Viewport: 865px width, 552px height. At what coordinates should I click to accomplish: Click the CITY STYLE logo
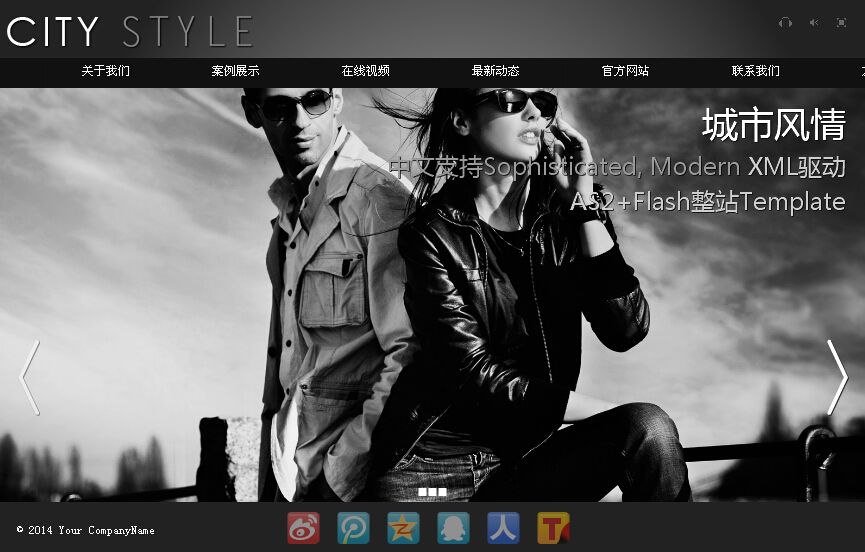coord(128,31)
